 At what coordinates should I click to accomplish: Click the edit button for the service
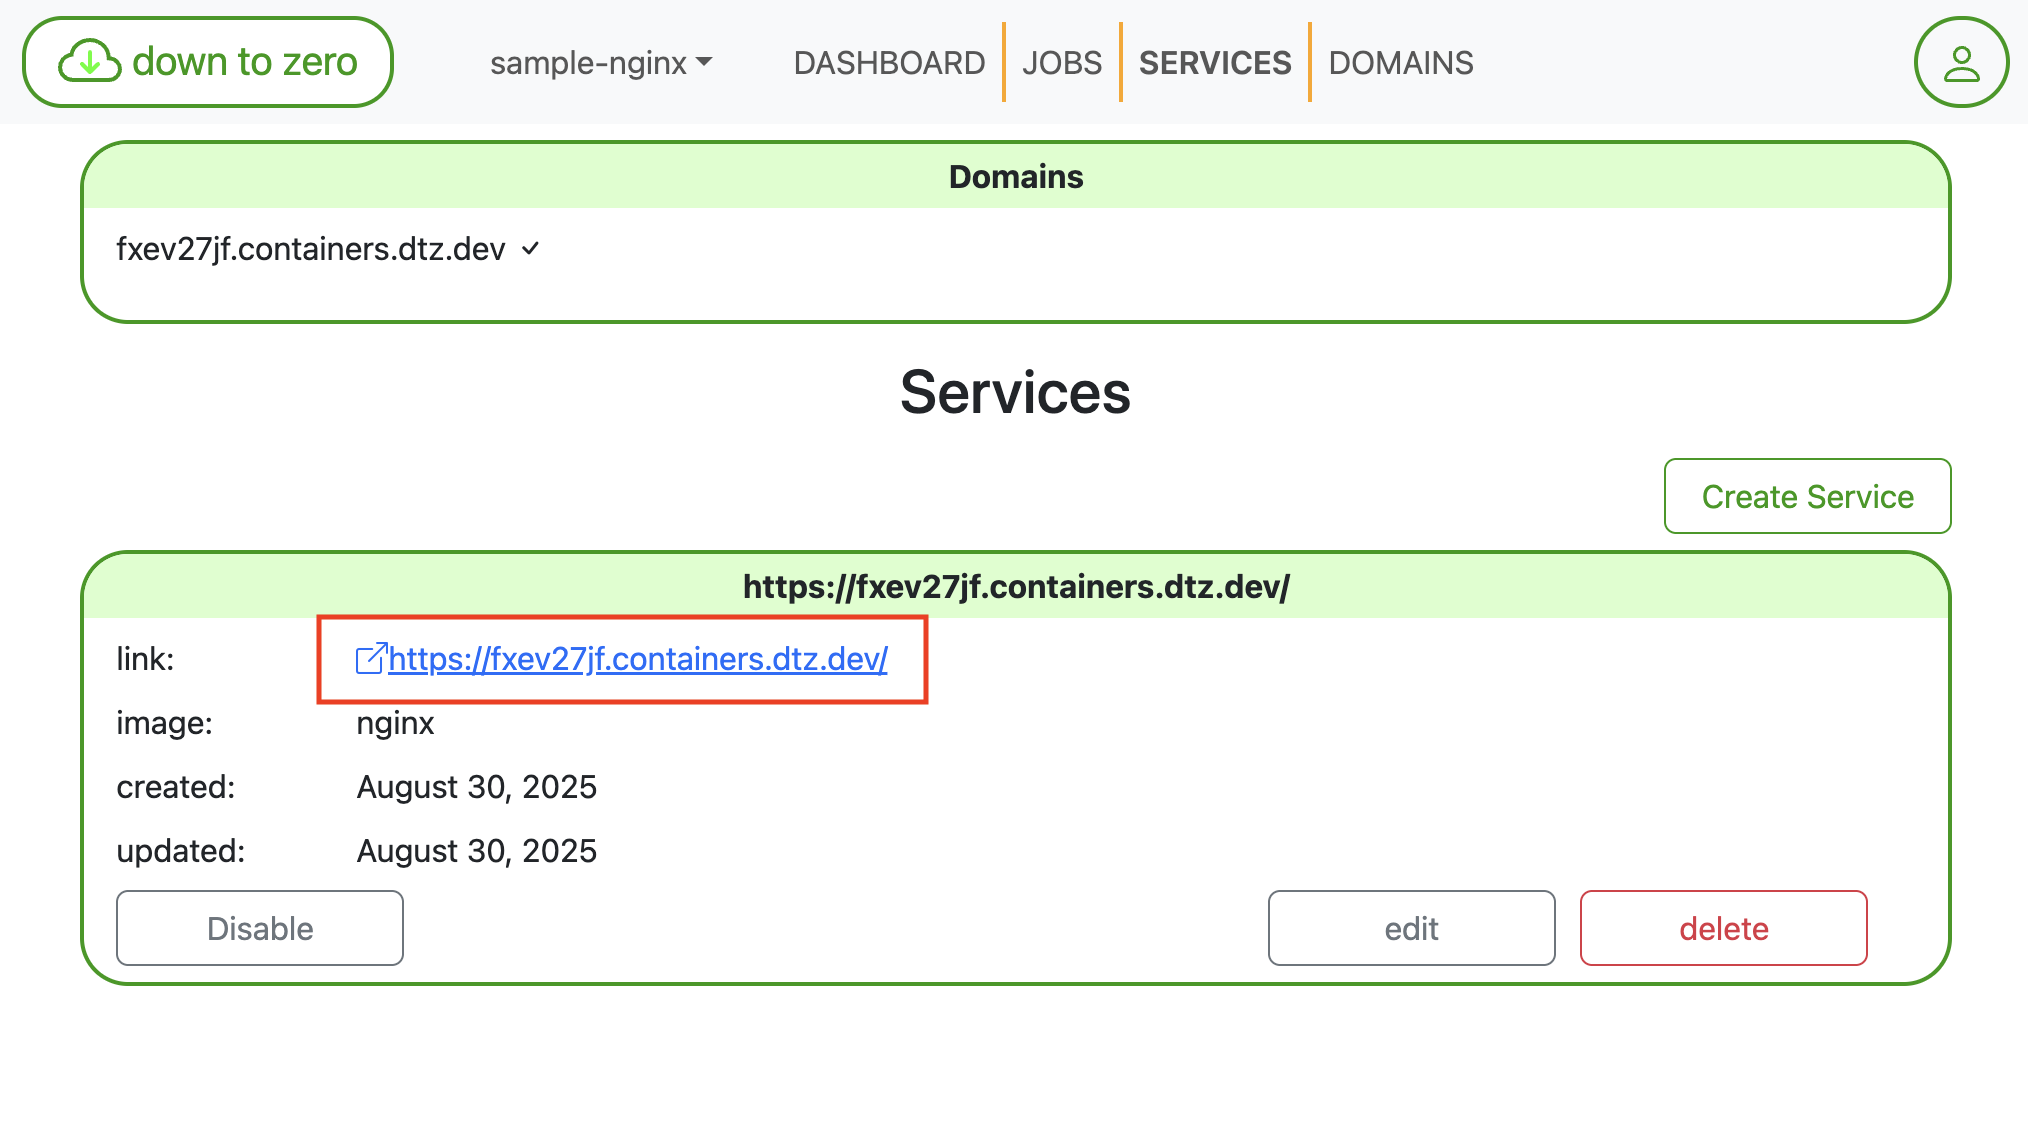[x=1411, y=928]
